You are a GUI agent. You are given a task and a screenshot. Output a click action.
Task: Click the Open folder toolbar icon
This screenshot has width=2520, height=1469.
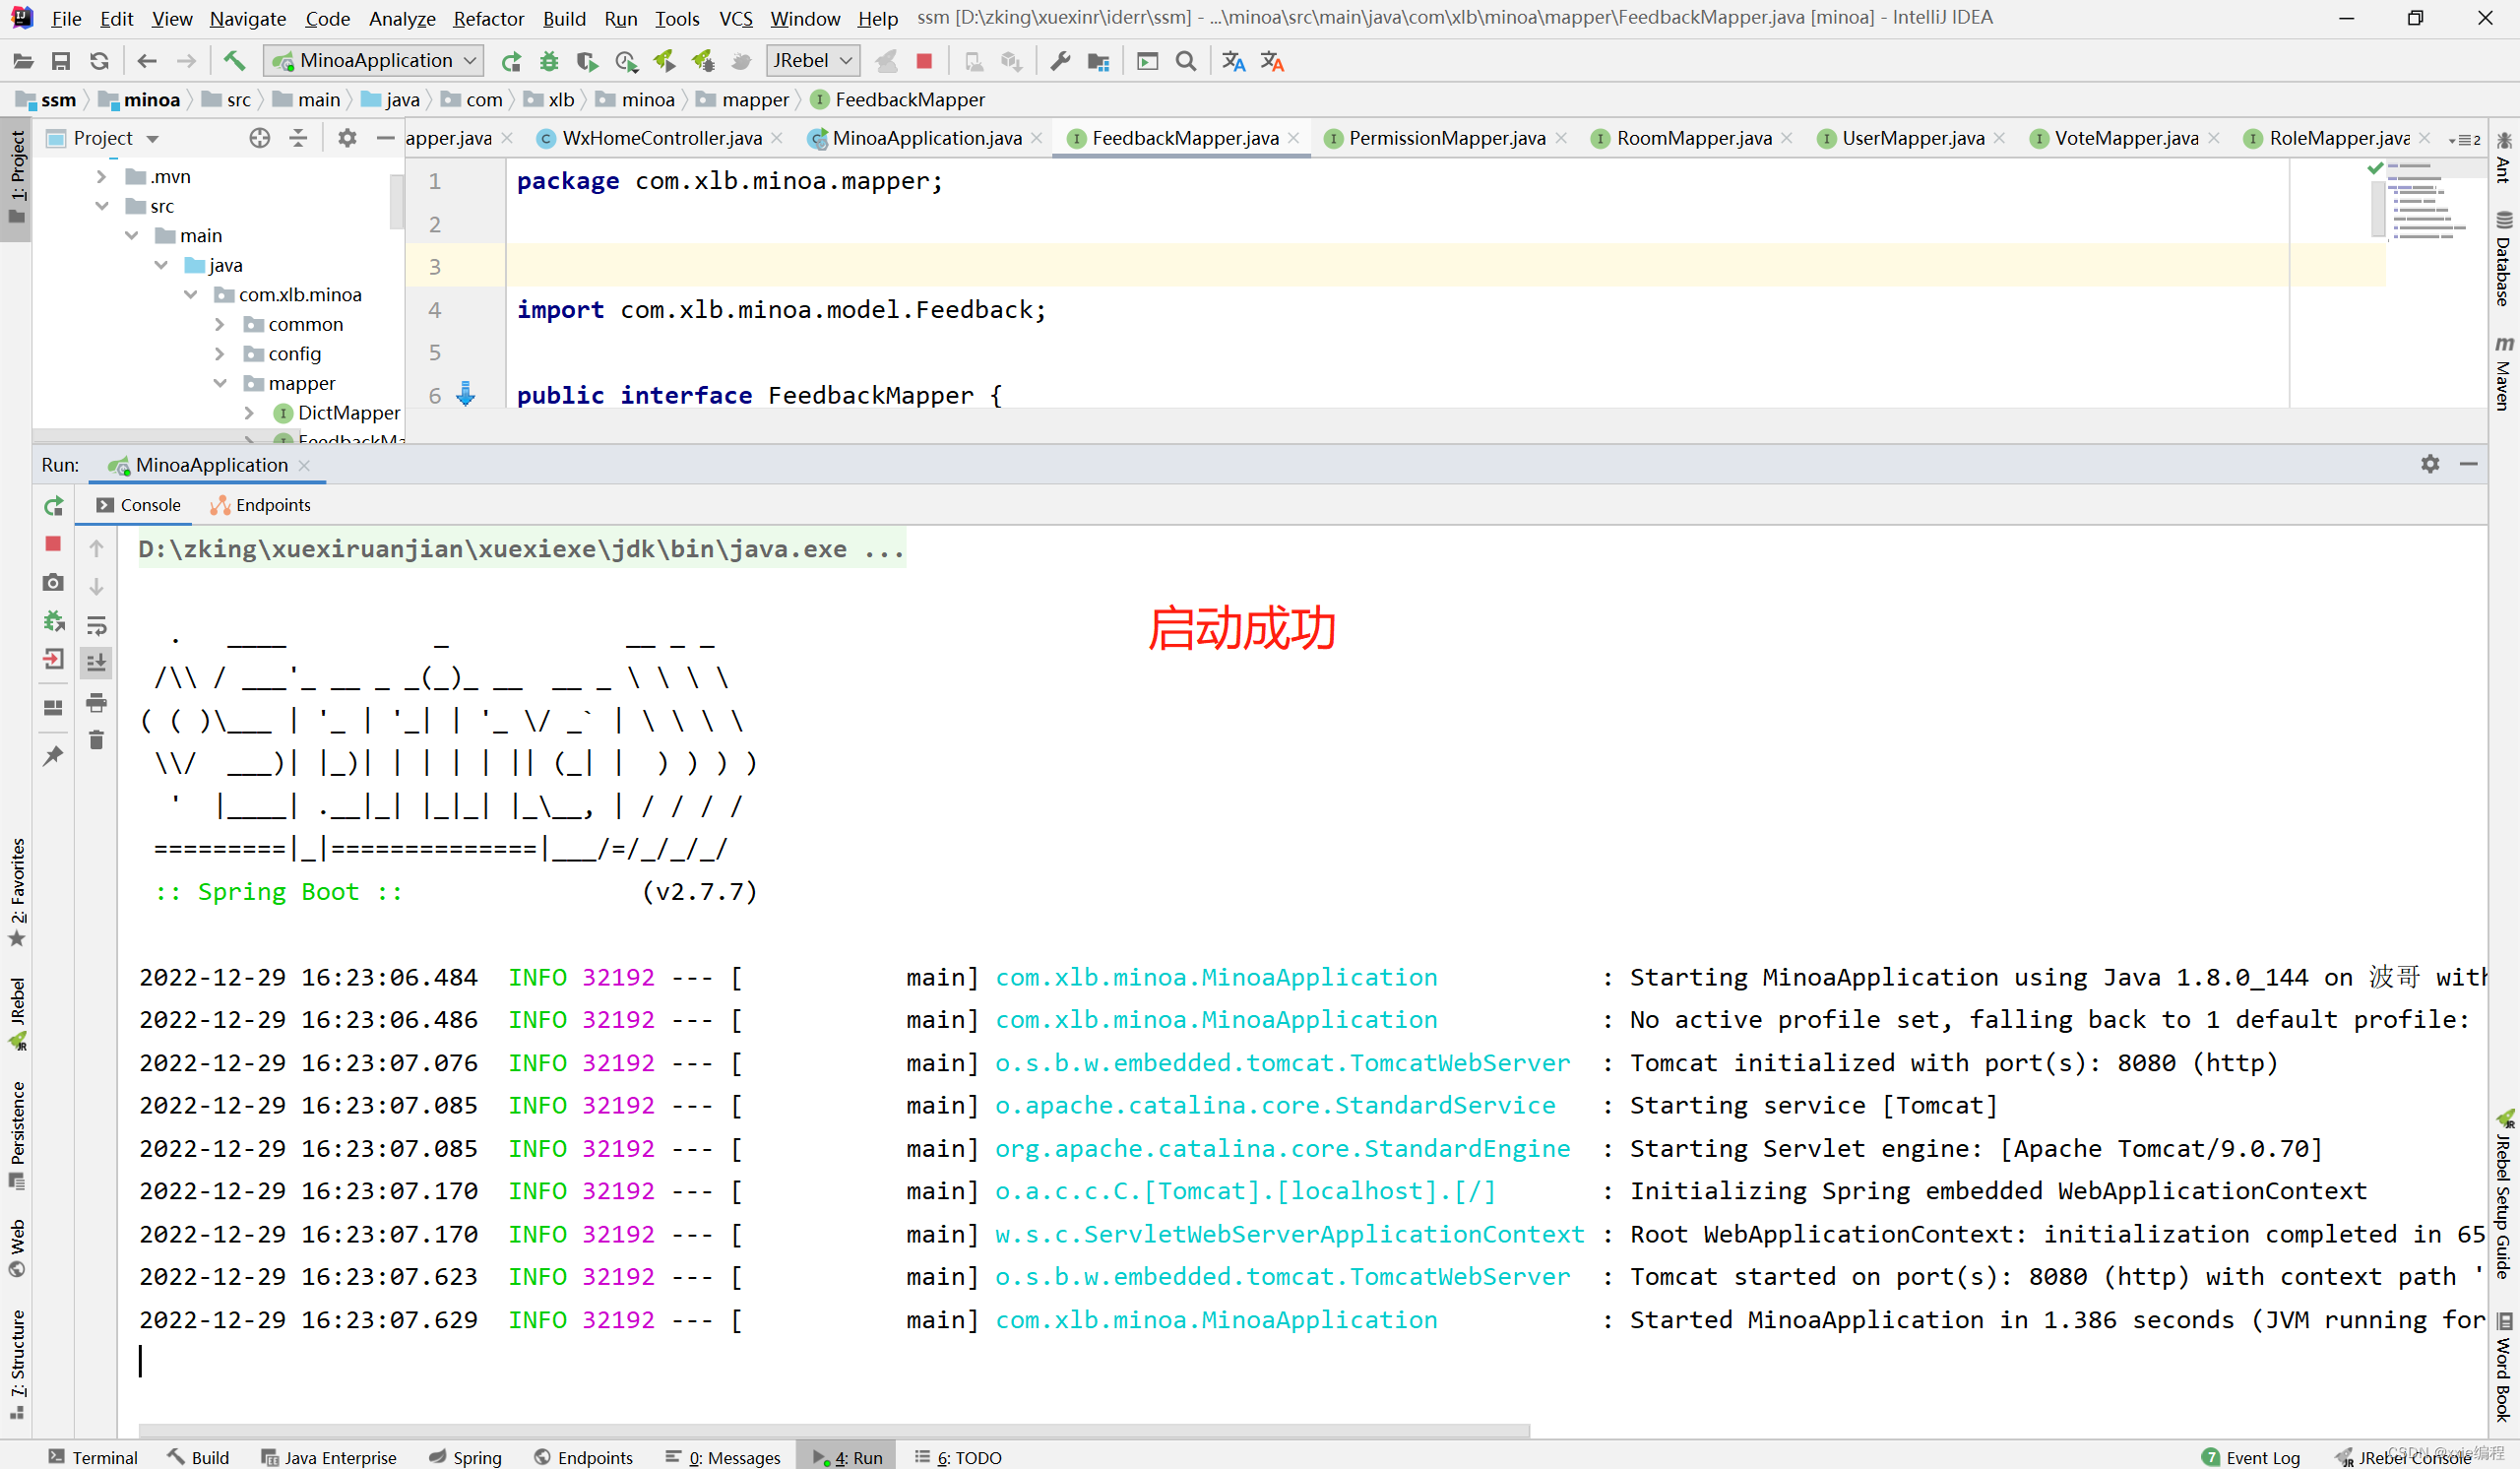pyautogui.click(x=23, y=61)
